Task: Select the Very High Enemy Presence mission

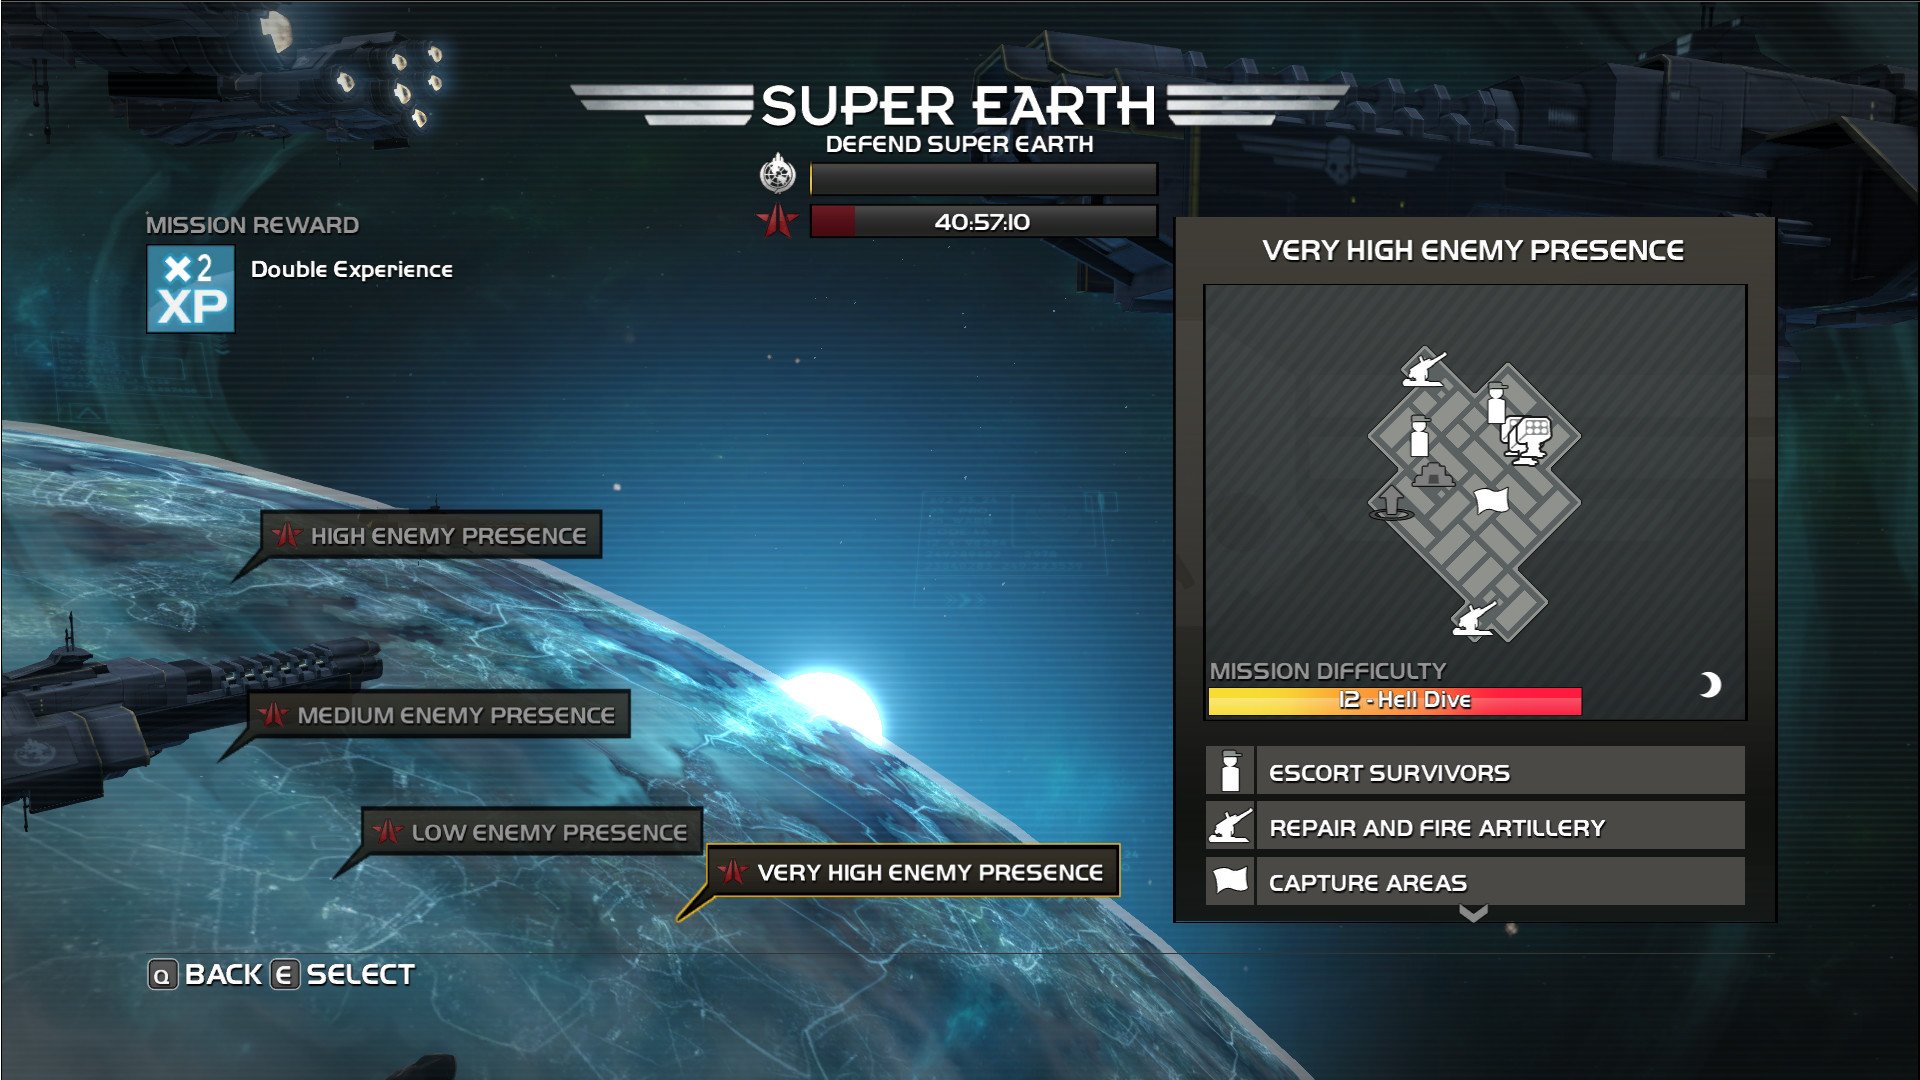Action: [915, 872]
